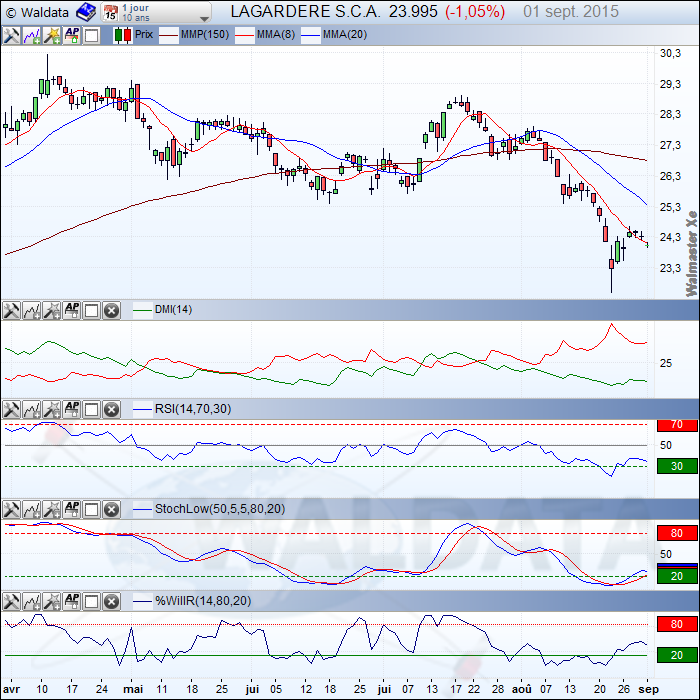Click the AP icon in StochLow panel toolbar

(72, 509)
